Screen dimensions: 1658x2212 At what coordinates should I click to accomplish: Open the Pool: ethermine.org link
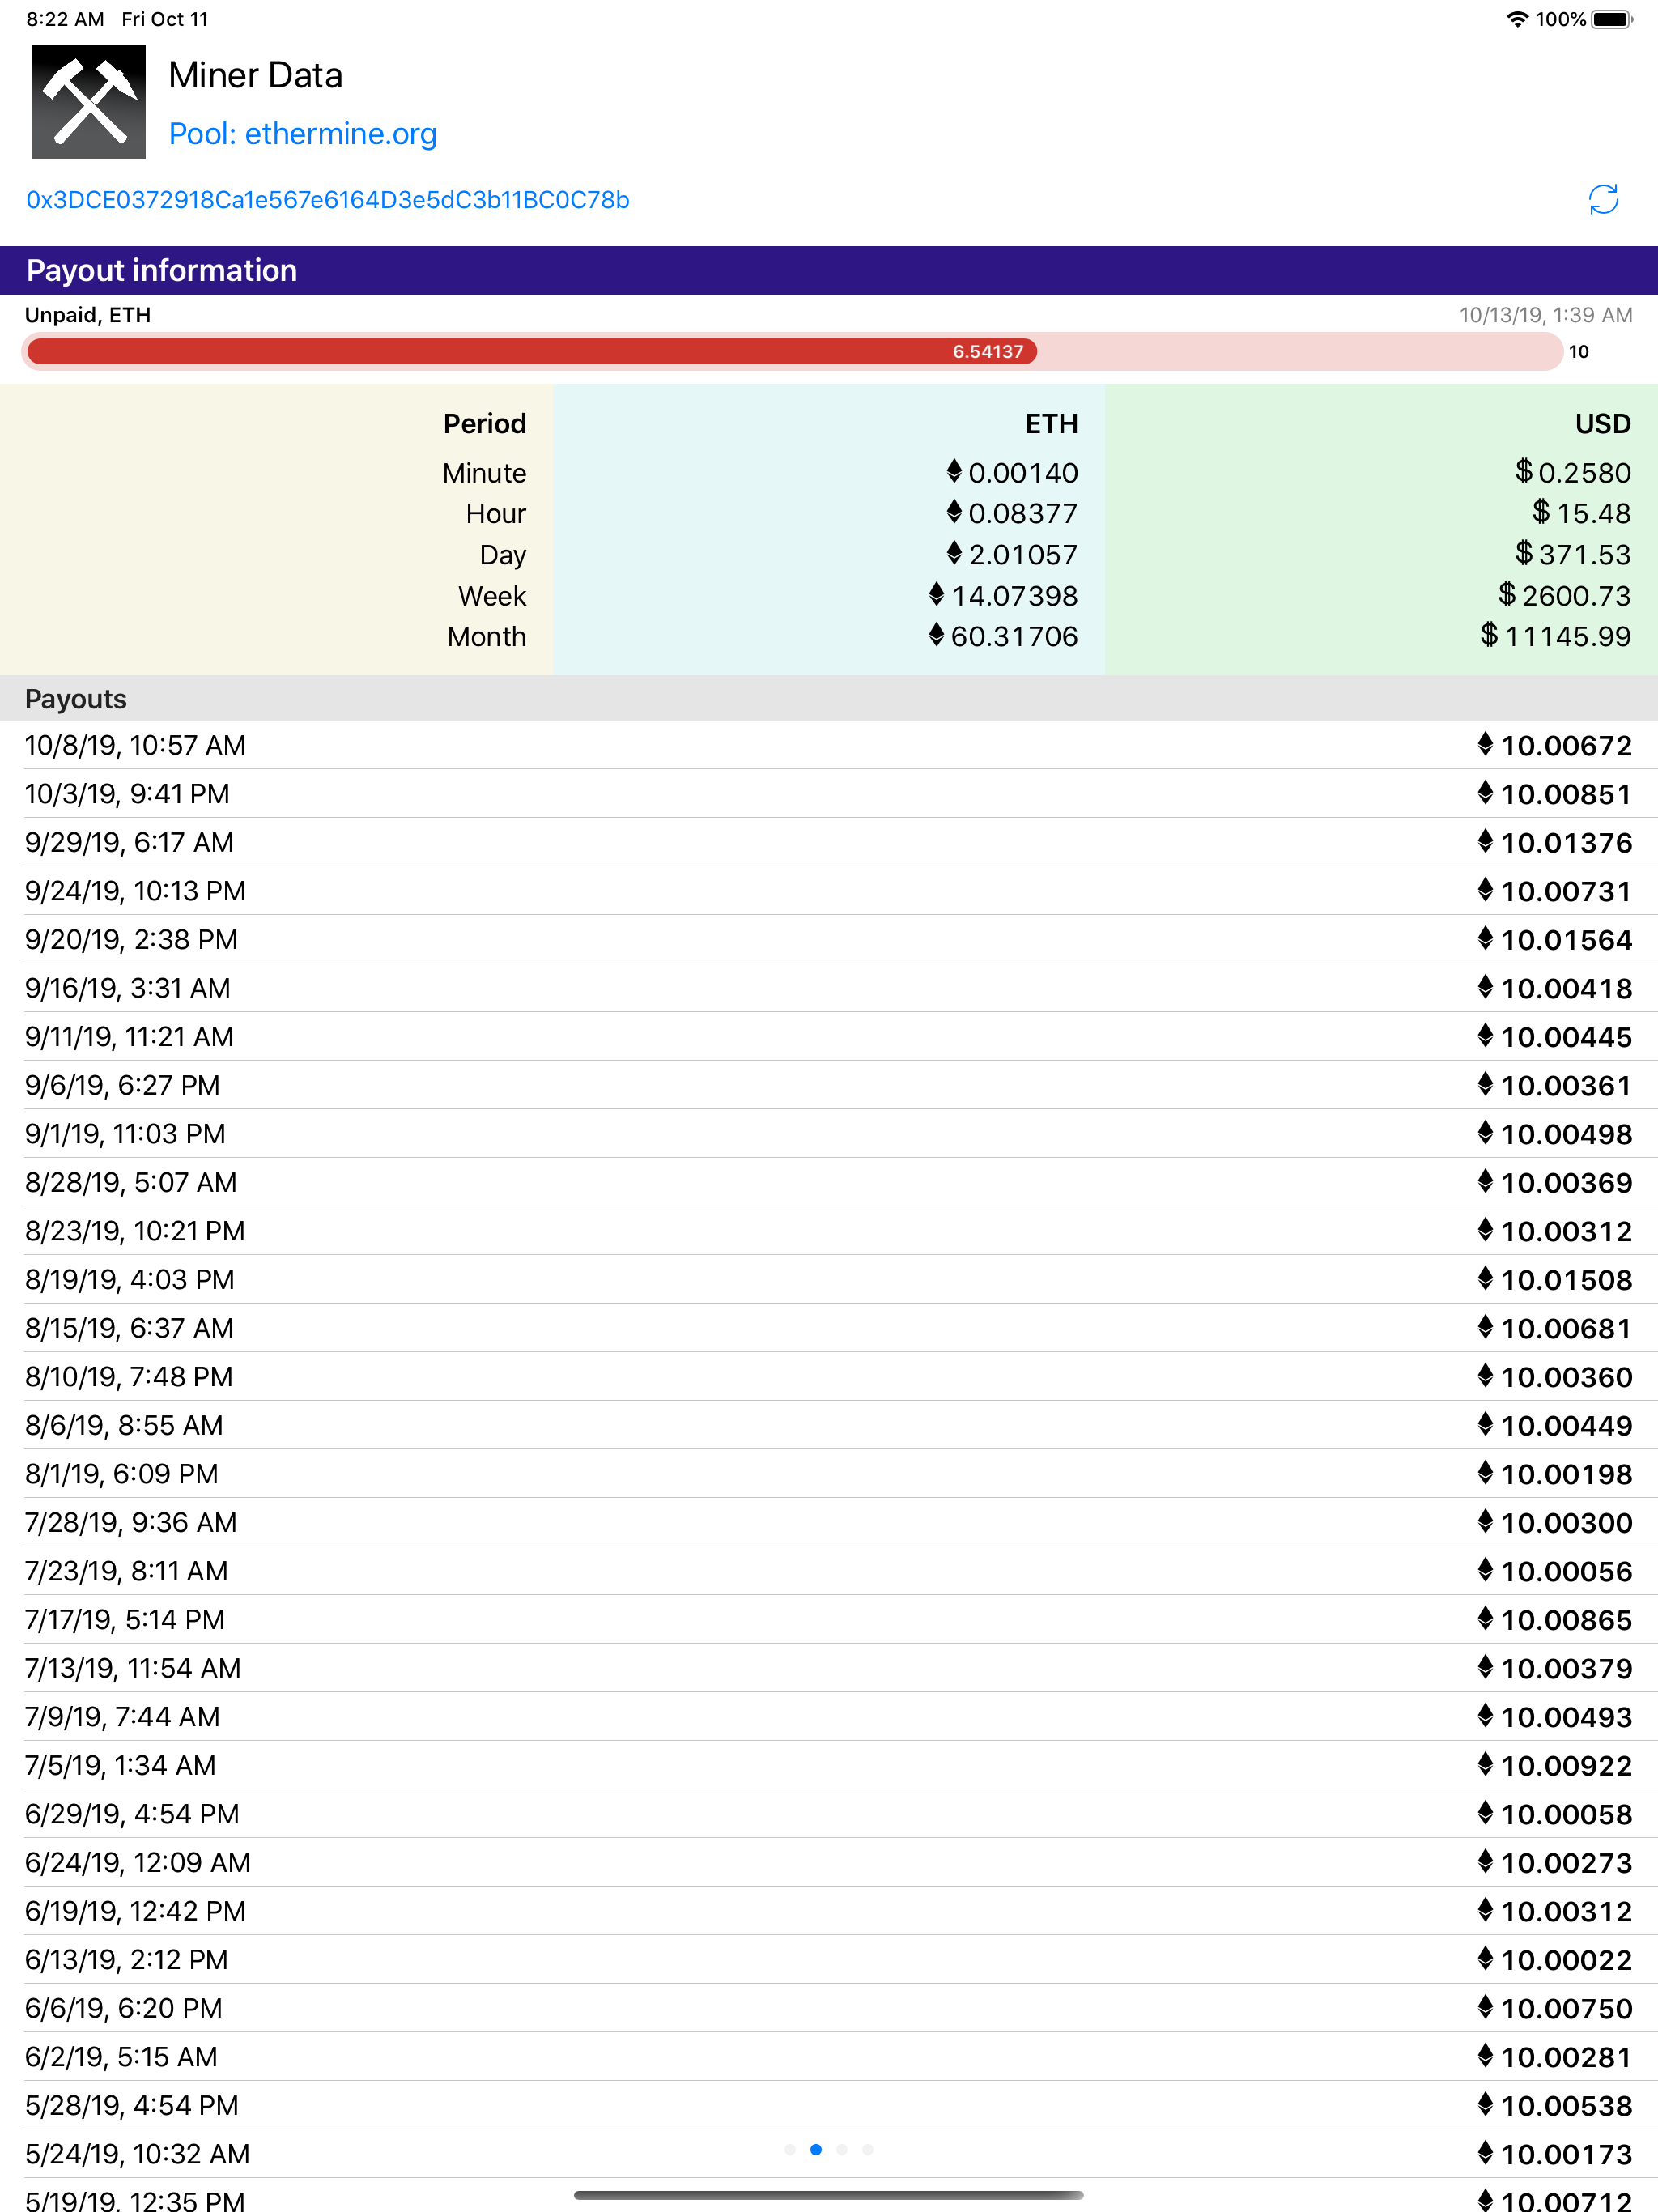coord(303,133)
